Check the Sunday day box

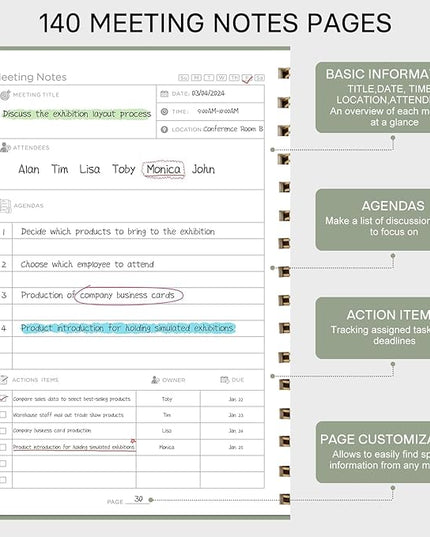[184, 78]
